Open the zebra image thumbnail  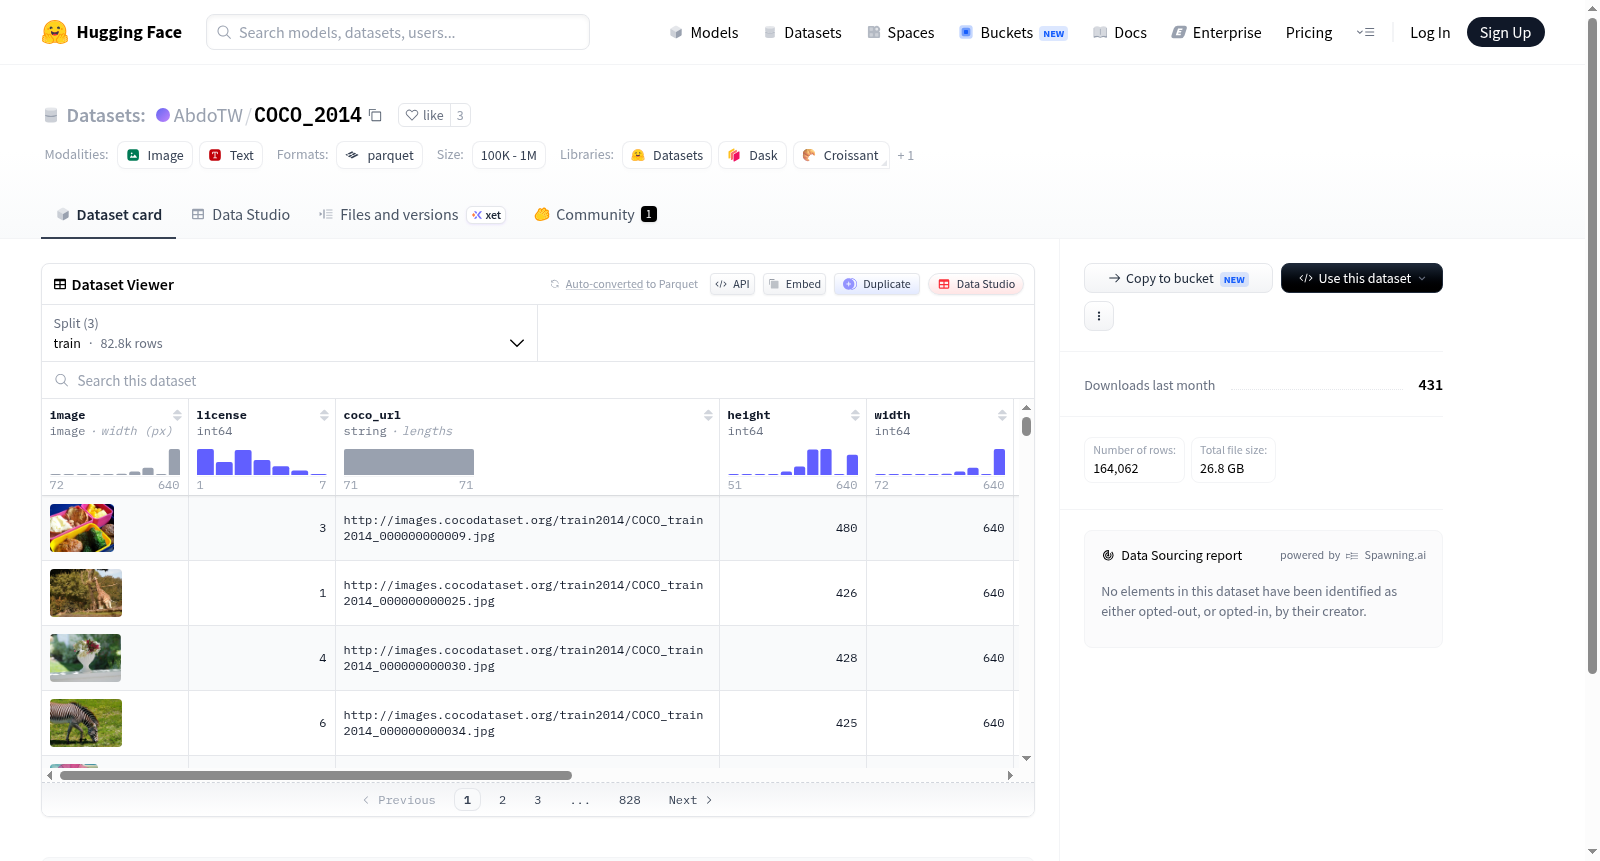tap(86, 723)
